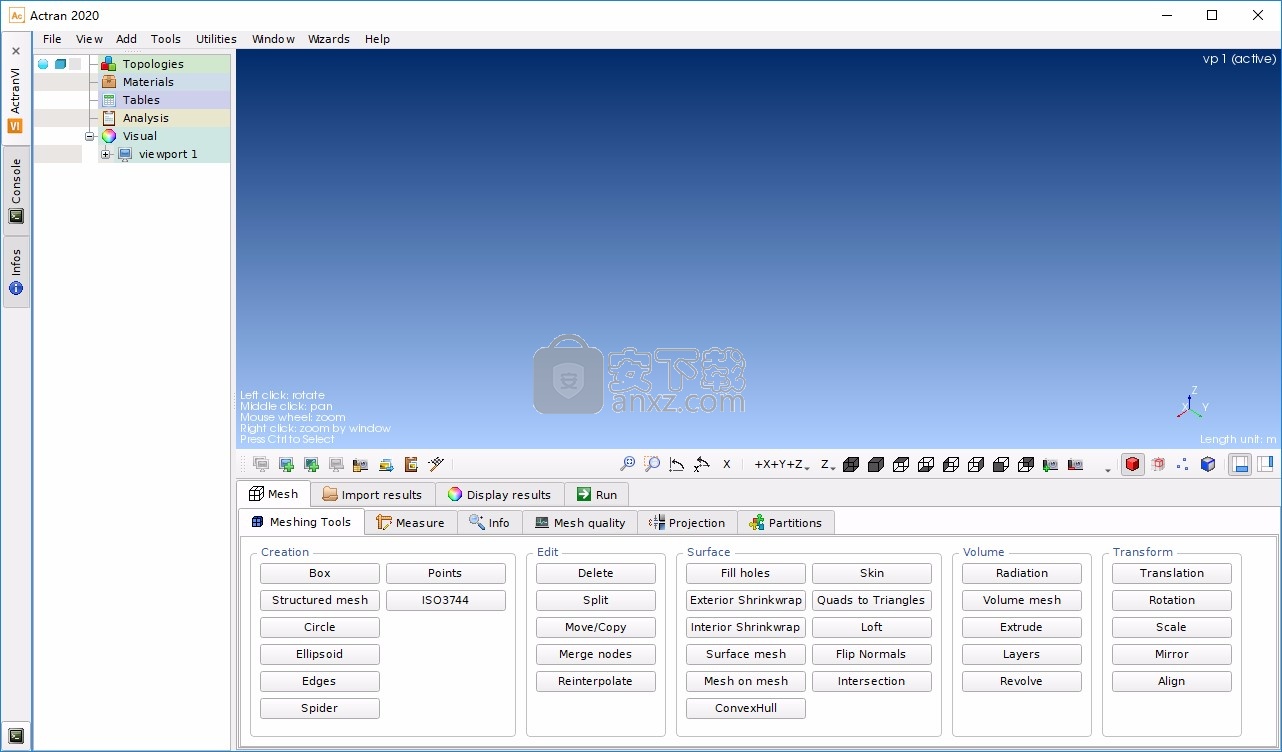Click the Merge nodes button
Screen dimensions: 1282x752
[596, 654]
